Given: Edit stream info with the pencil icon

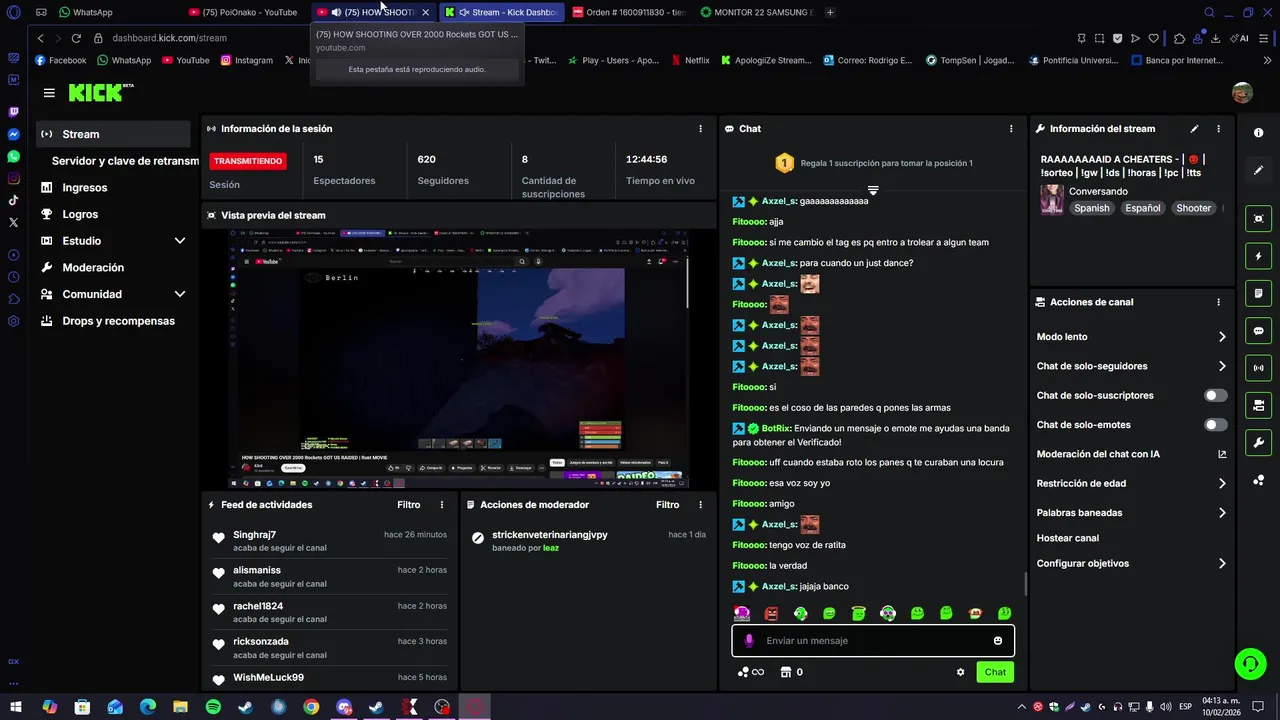Looking at the screenshot, I should click(1194, 129).
